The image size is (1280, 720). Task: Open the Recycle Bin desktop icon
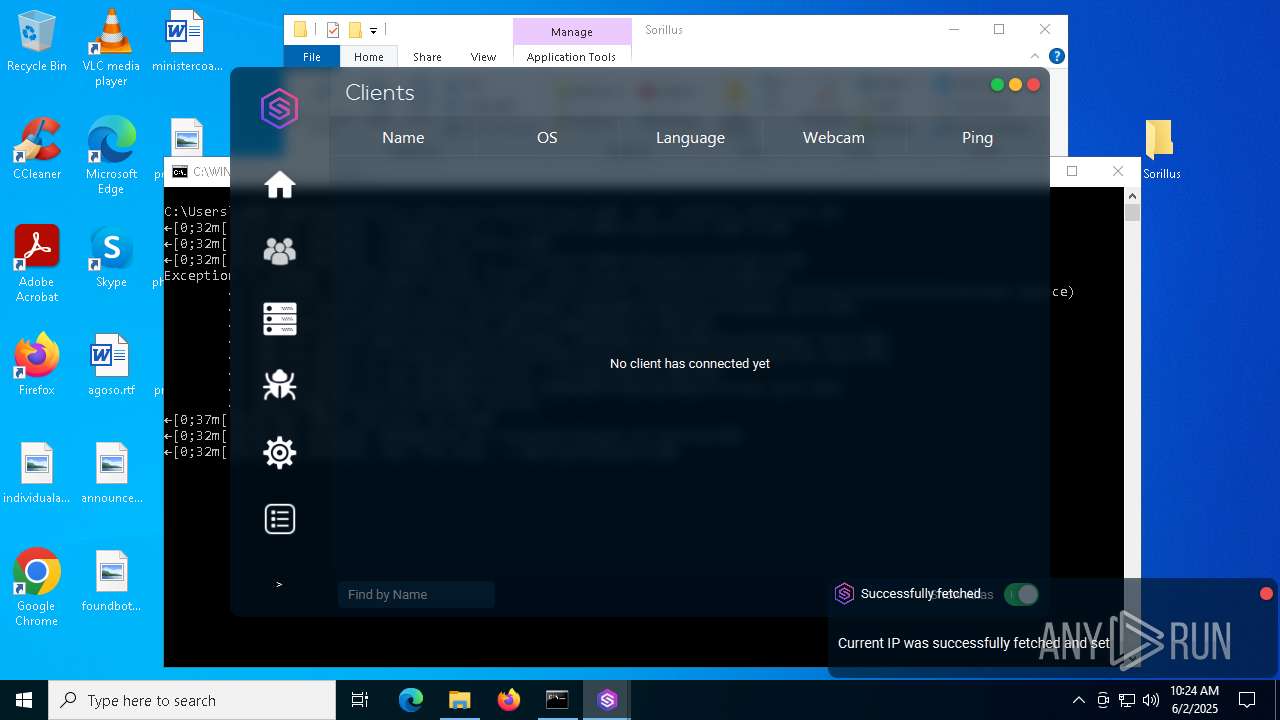(37, 42)
